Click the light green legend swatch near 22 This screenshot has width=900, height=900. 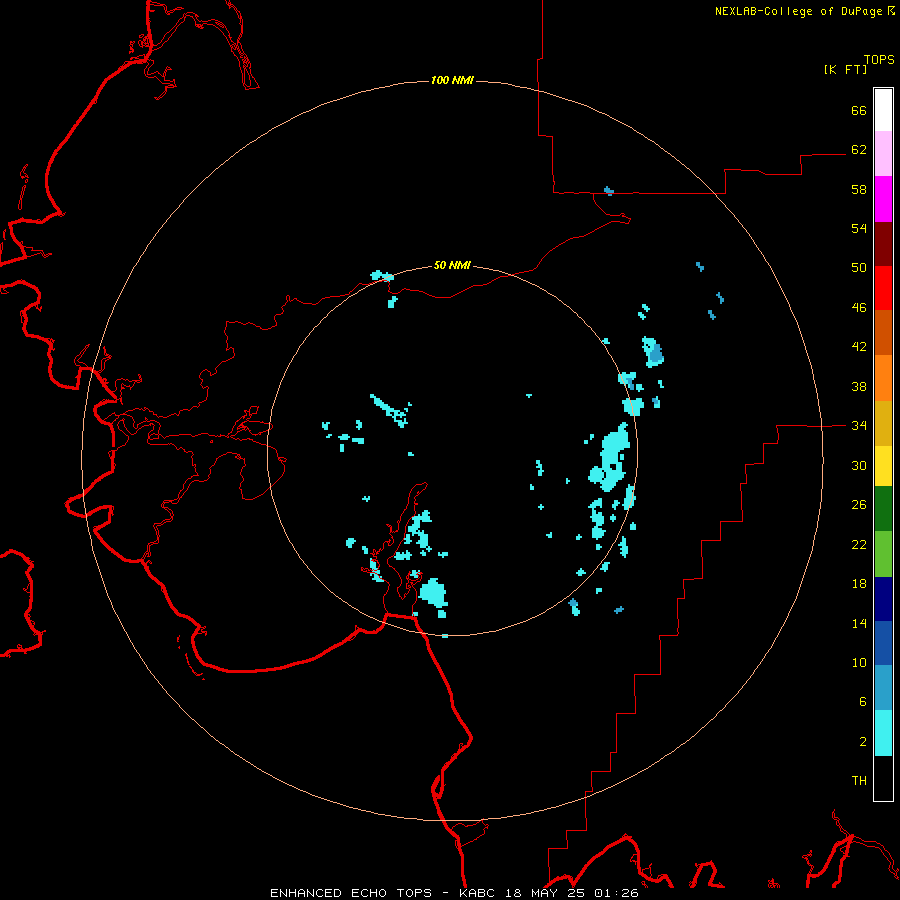[x=883, y=554]
